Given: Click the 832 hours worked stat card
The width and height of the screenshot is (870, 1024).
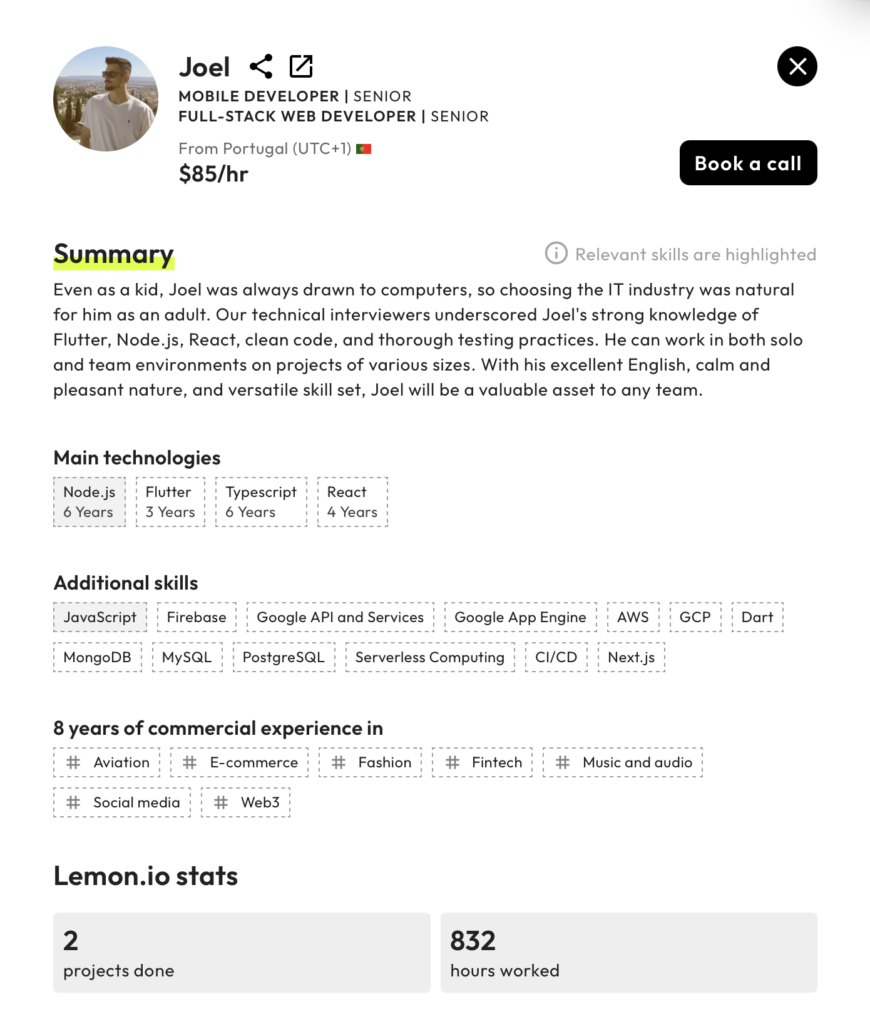Looking at the screenshot, I should tap(628, 952).
